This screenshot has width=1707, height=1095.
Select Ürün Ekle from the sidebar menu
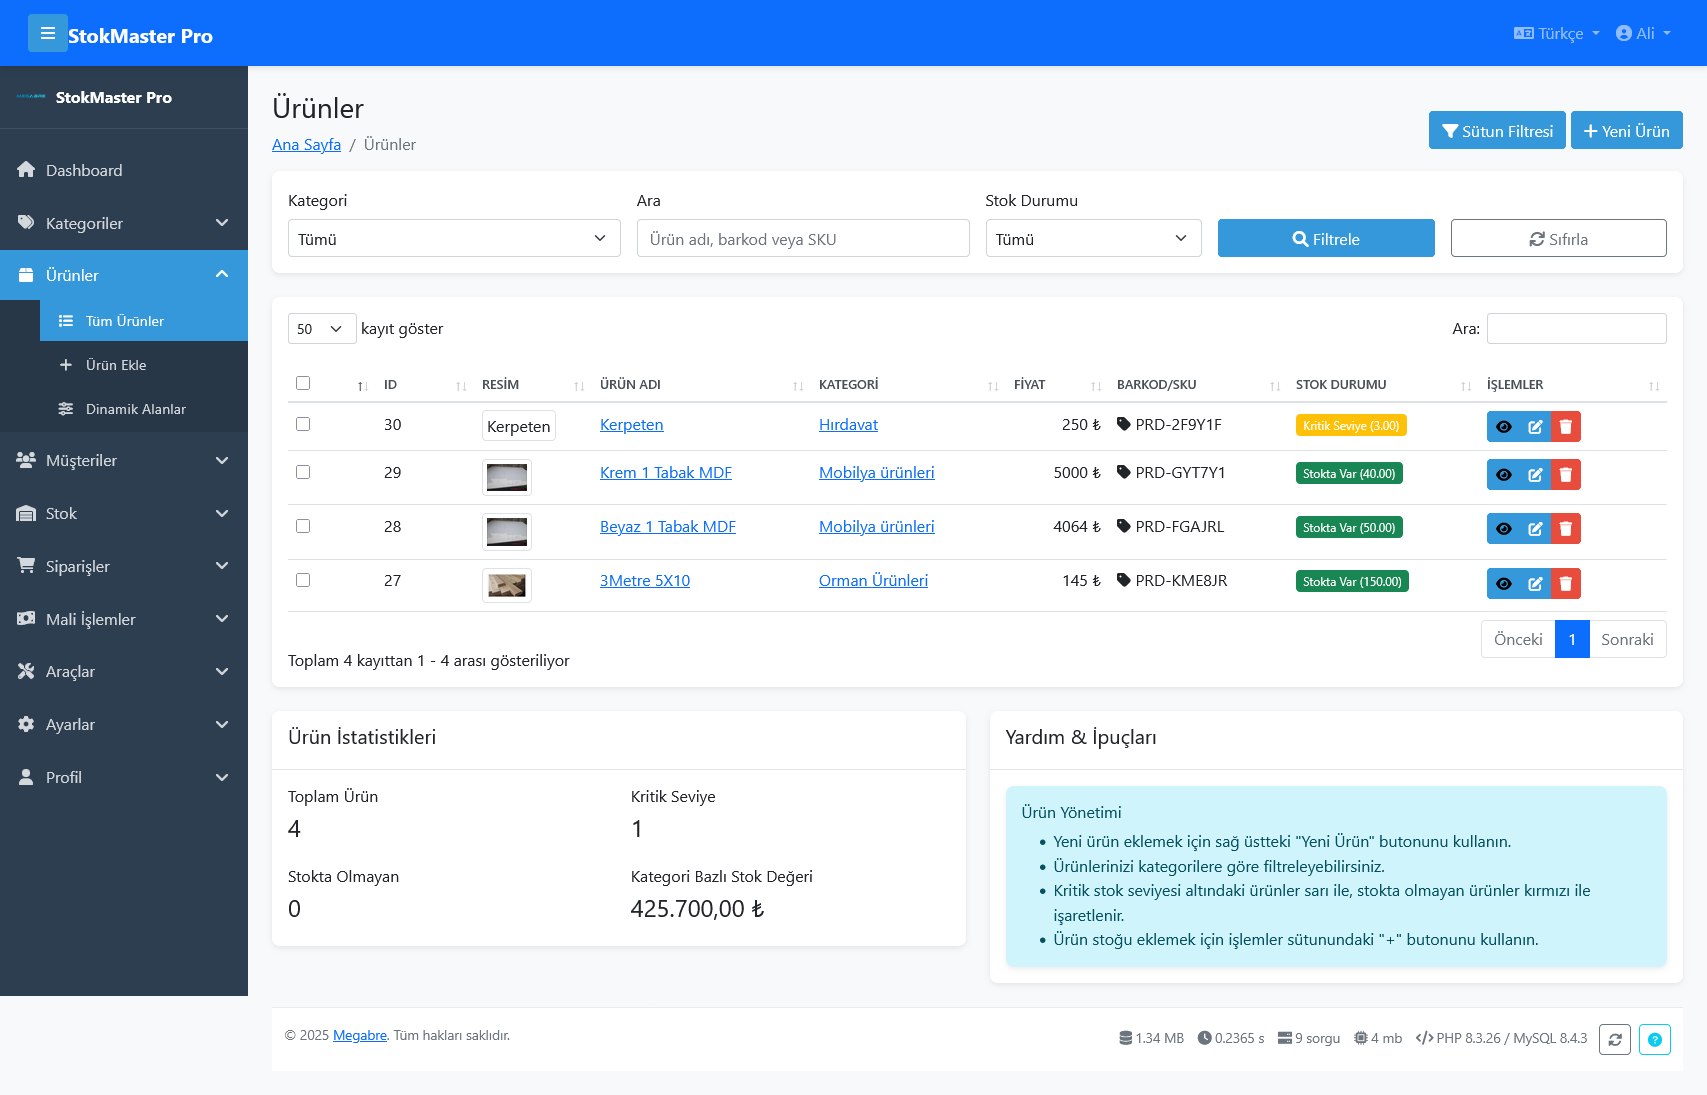pos(115,365)
